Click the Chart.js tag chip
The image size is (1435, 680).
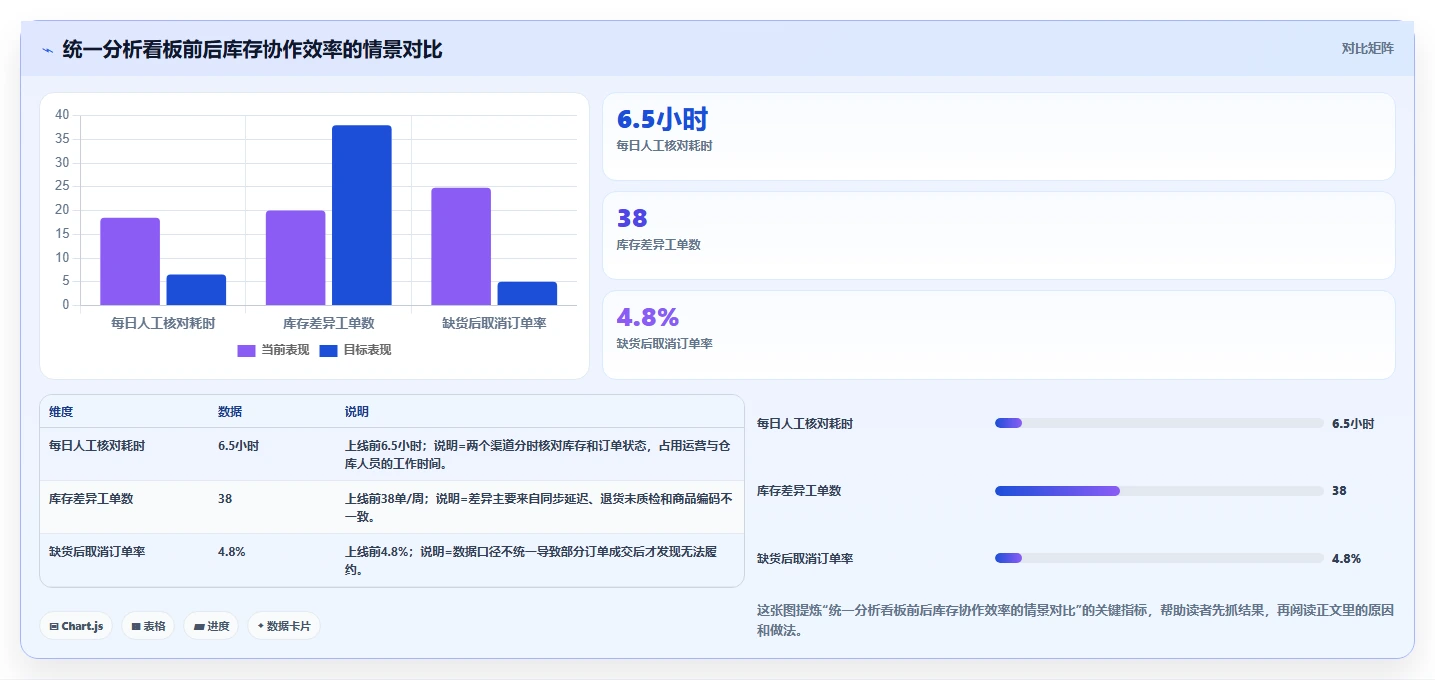[x=77, y=626]
